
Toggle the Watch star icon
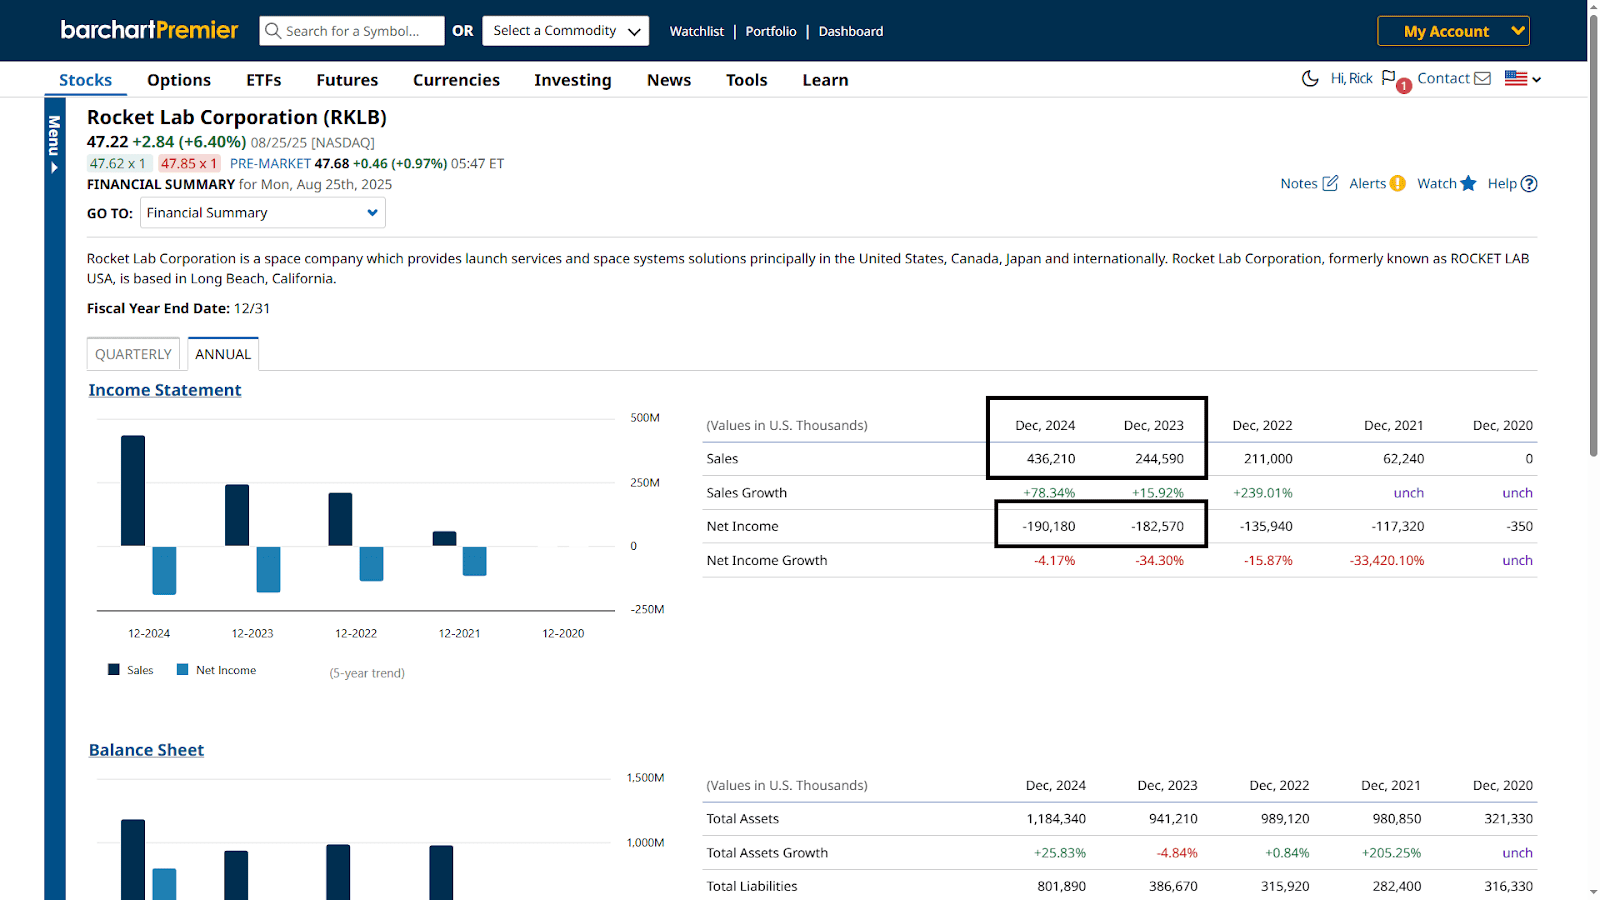click(1468, 183)
